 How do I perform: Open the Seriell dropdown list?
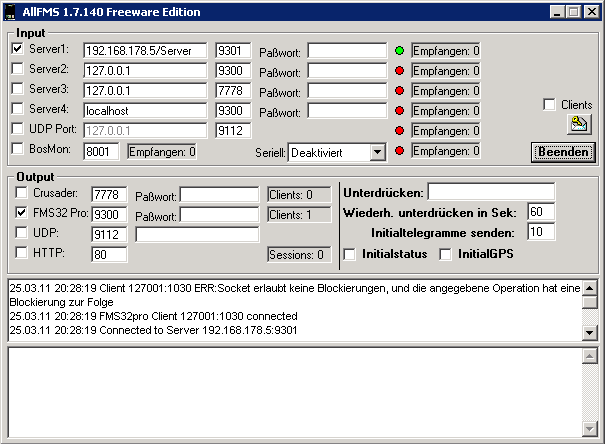coord(376,152)
